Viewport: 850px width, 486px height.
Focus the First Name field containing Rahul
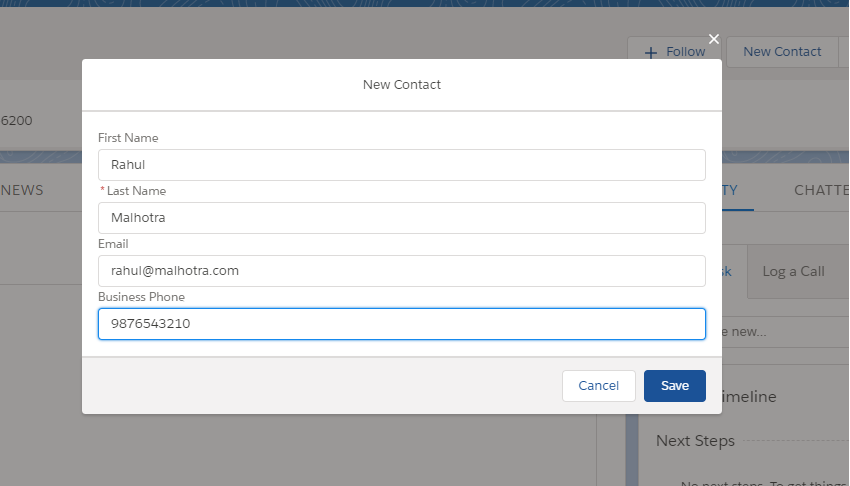[x=402, y=165]
